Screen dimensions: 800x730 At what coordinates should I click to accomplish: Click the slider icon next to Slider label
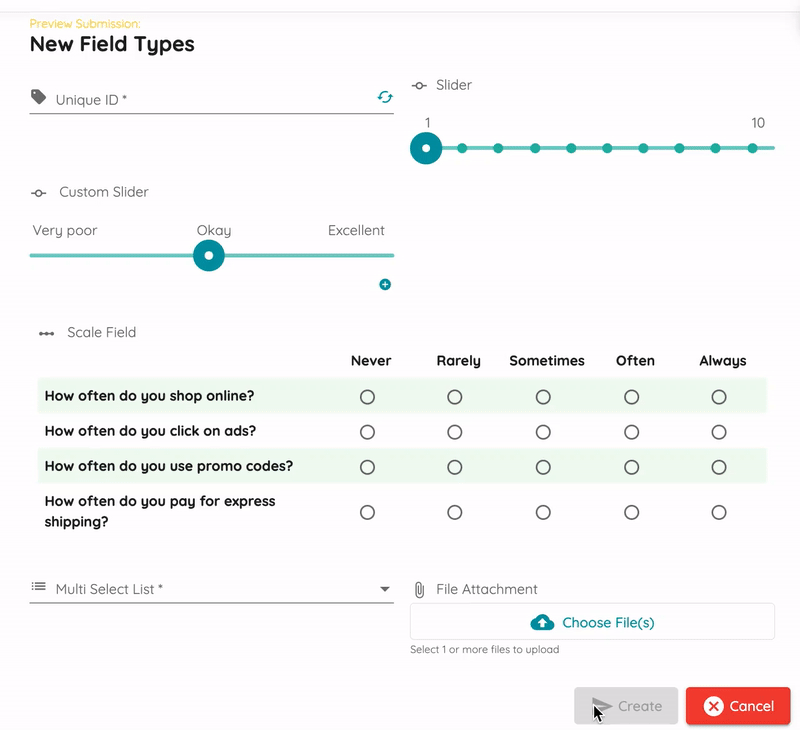pos(419,86)
